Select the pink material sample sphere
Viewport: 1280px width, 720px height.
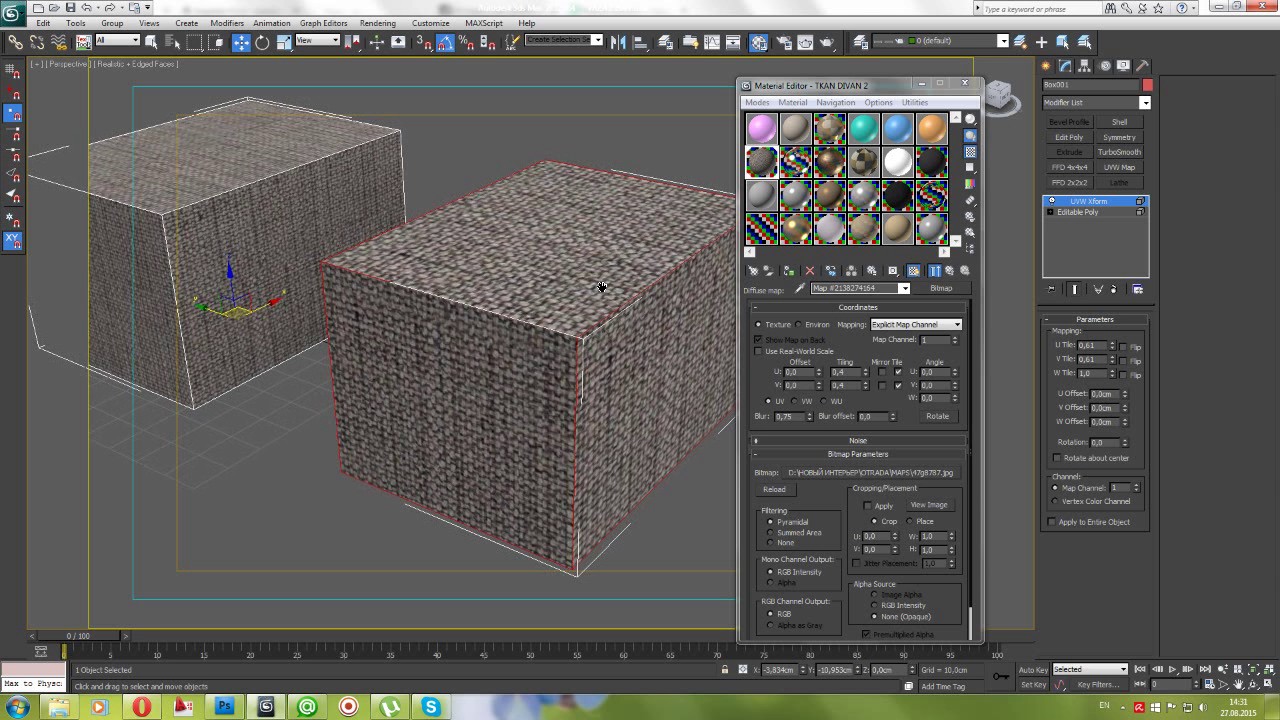761,128
